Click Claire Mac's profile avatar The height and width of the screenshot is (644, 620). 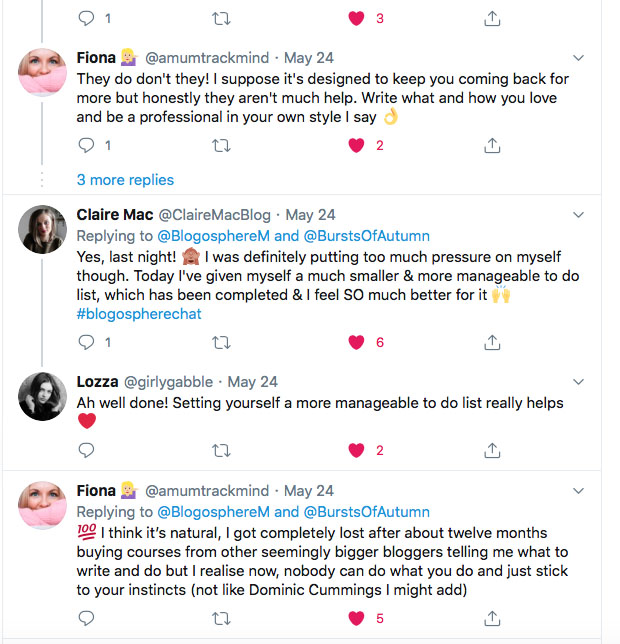point(43,232)
